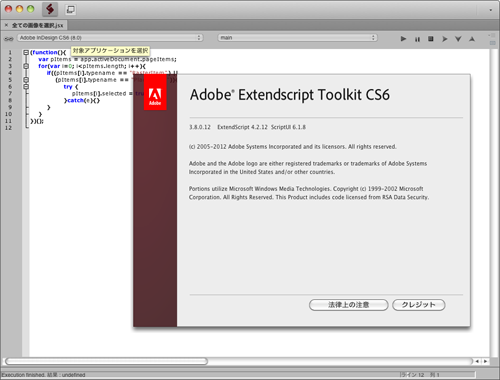Collapse the function block on line 1

(x=26, y=52)
